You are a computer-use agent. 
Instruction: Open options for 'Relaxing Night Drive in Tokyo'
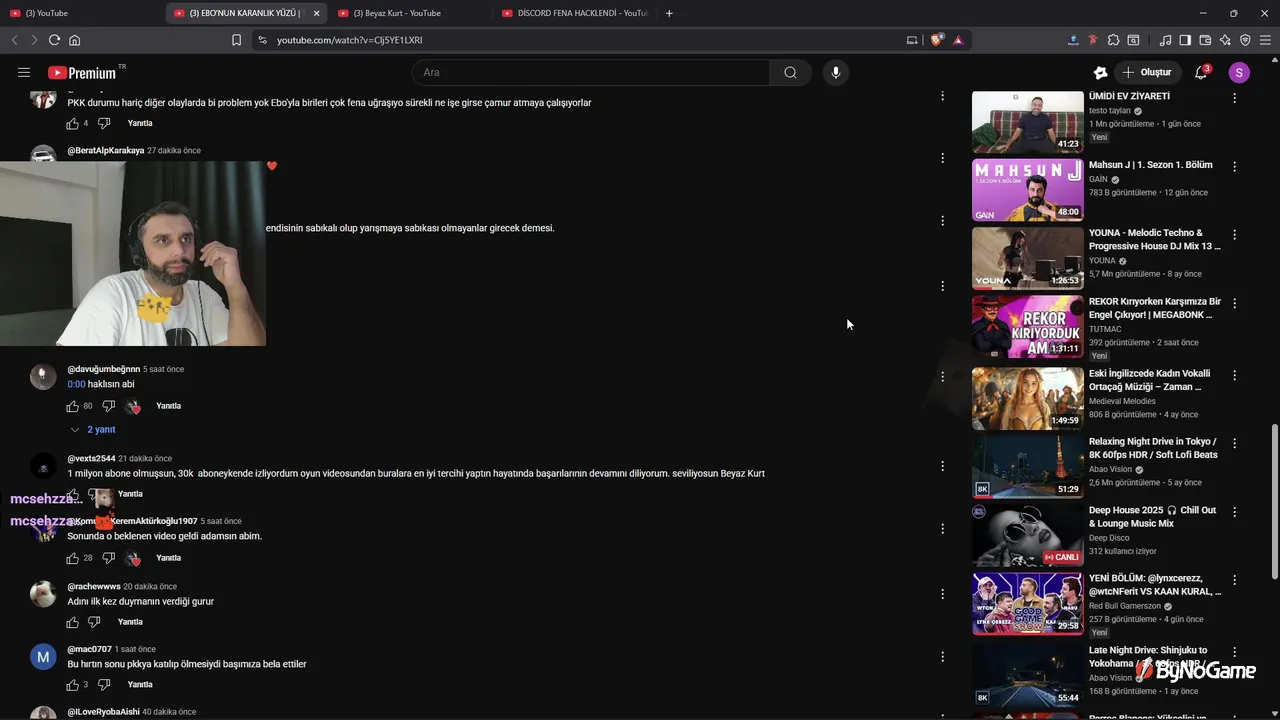(x=1234, y=443)
